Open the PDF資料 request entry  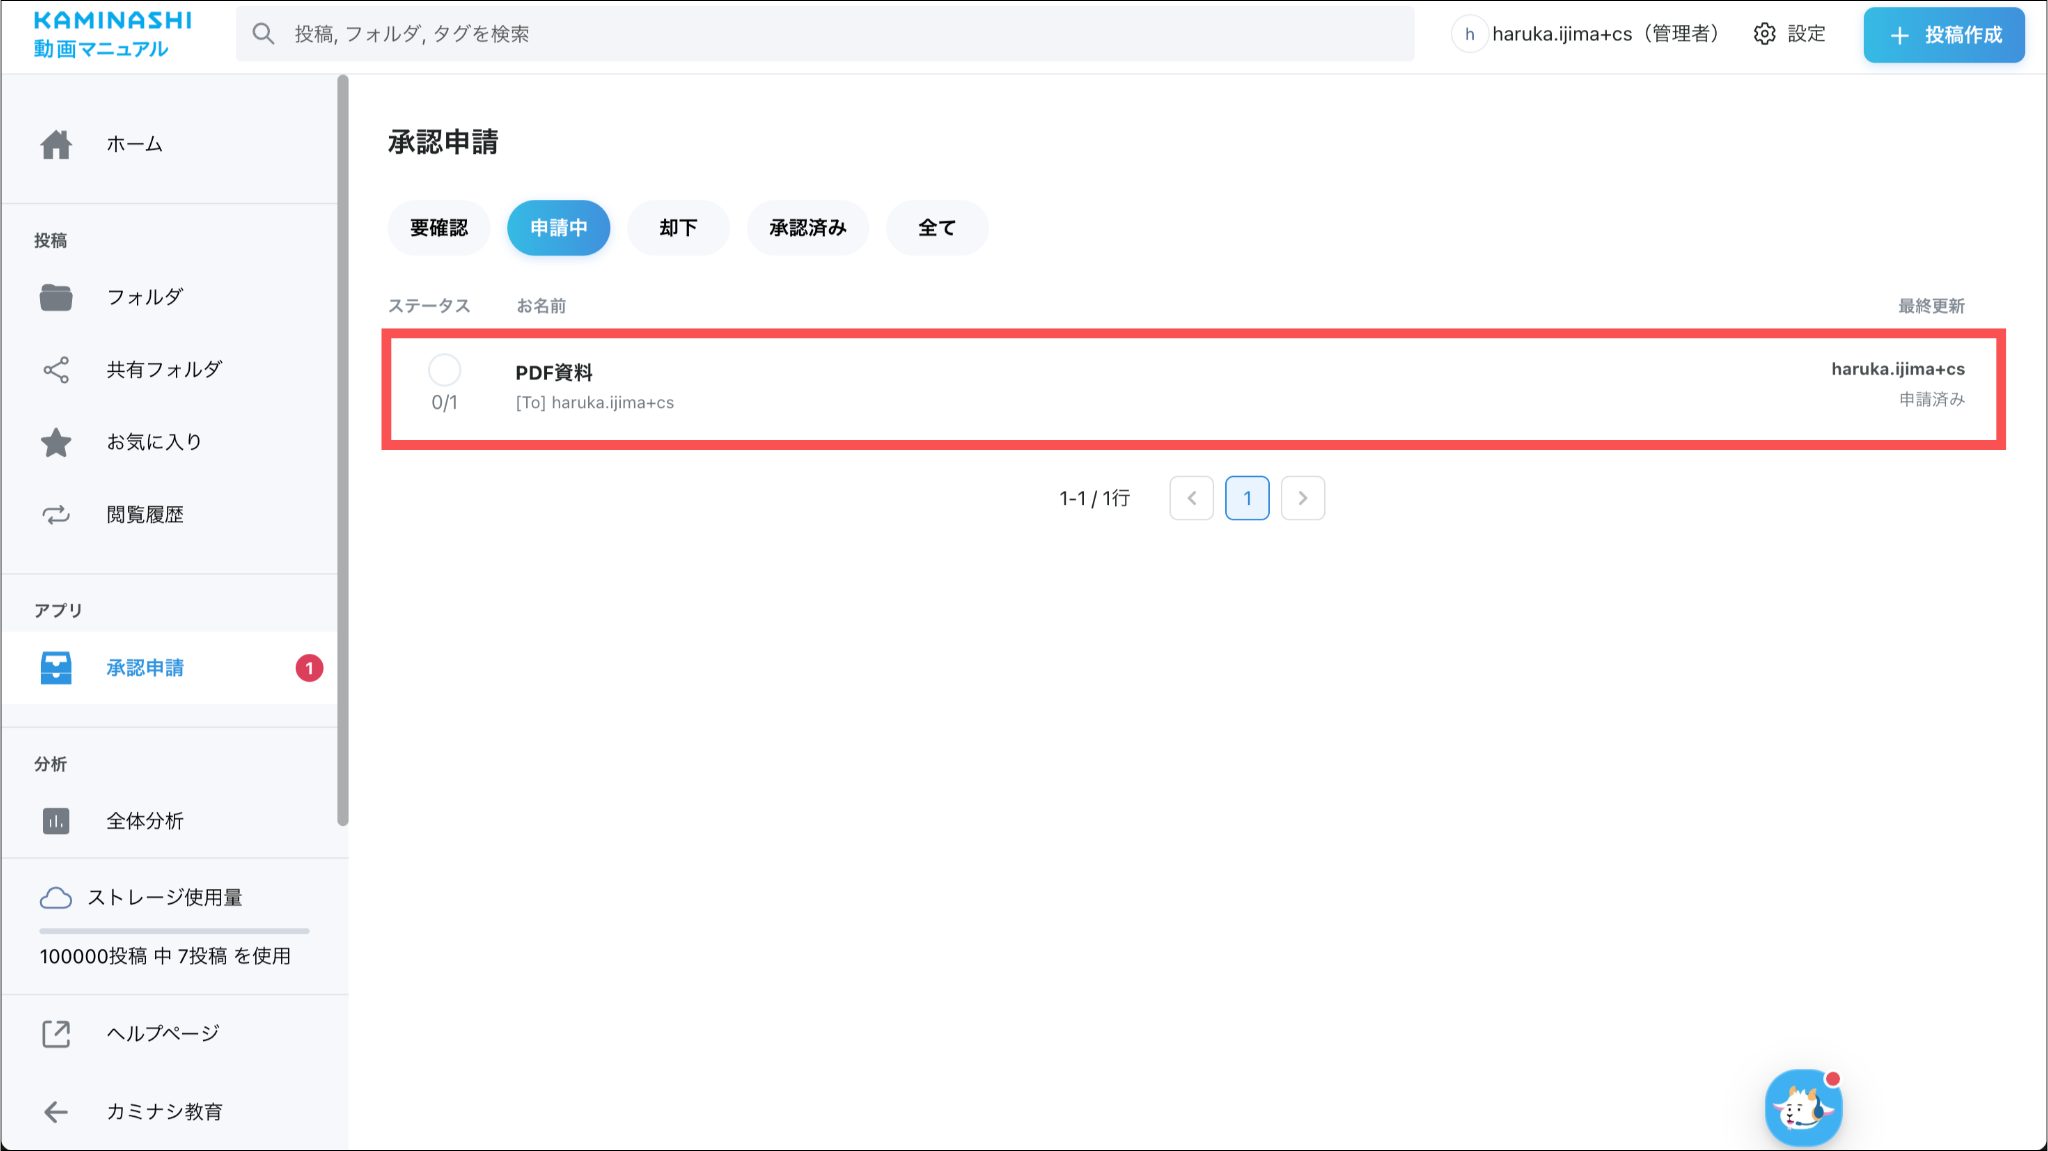[554, 373]
